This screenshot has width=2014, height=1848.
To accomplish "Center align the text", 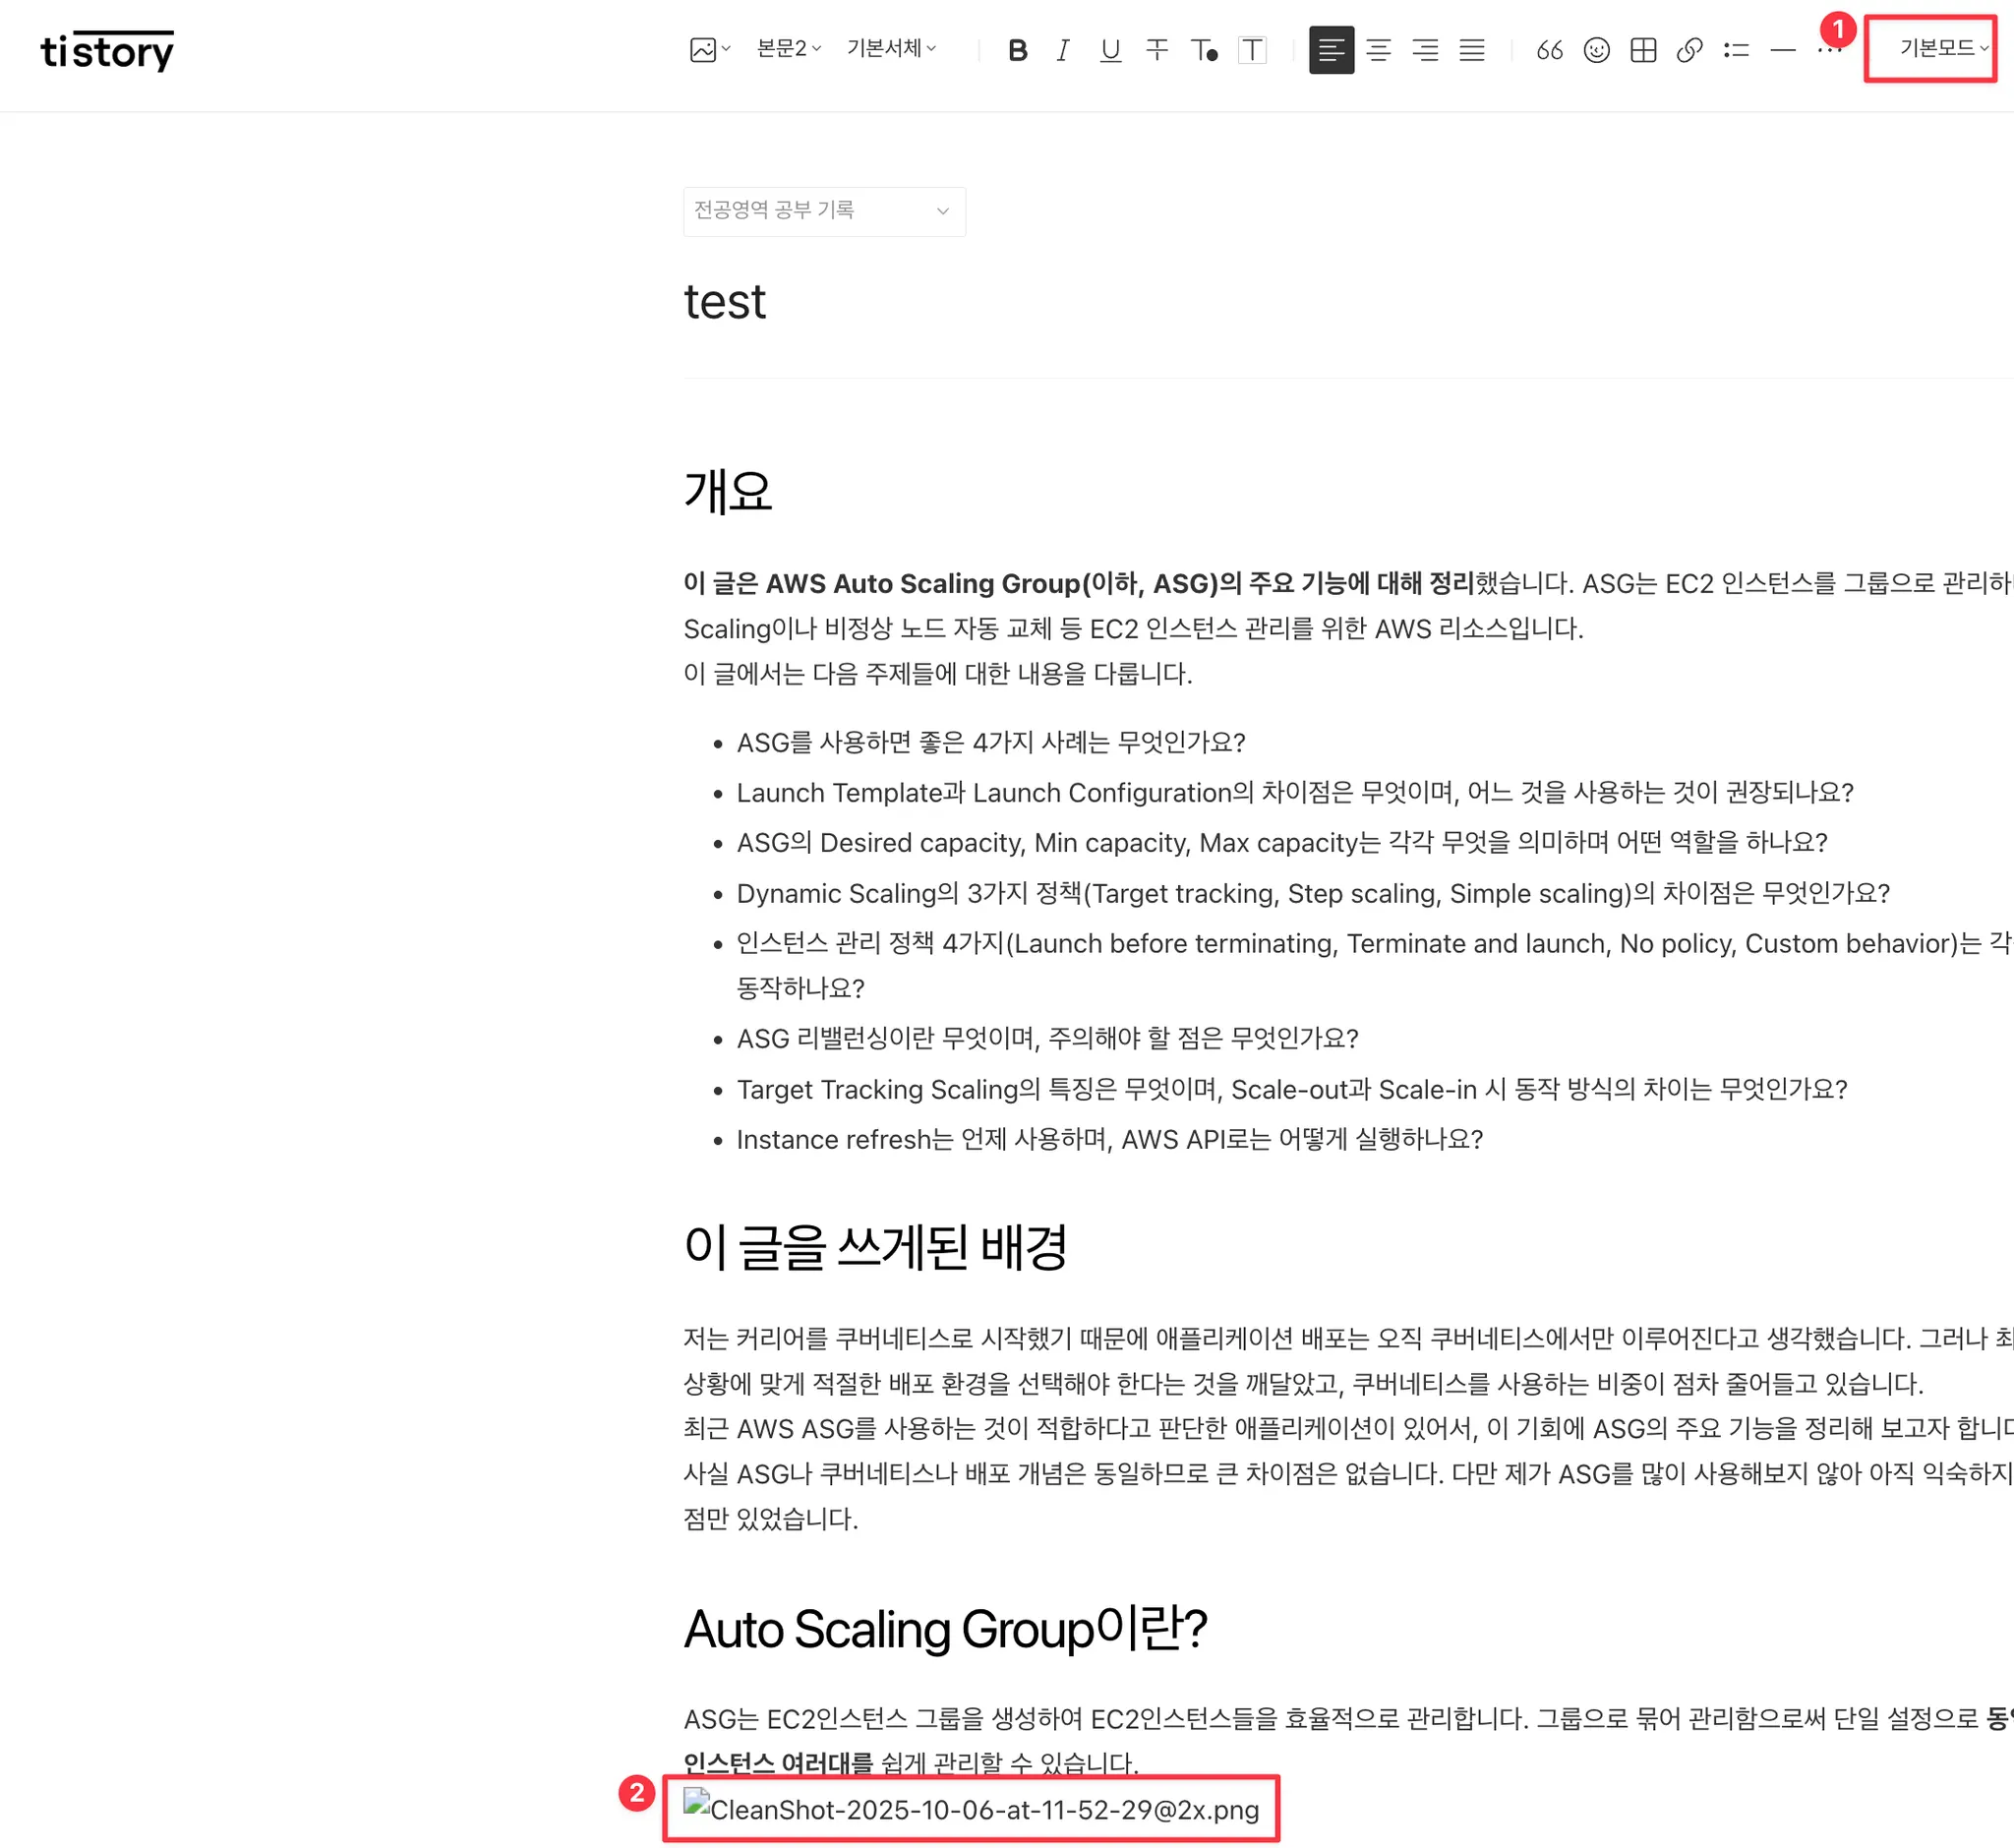I will [x=1378, y=50].
